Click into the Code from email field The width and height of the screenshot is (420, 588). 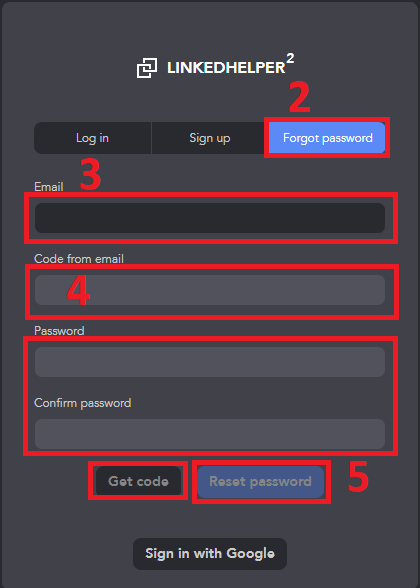coord(210,290)
